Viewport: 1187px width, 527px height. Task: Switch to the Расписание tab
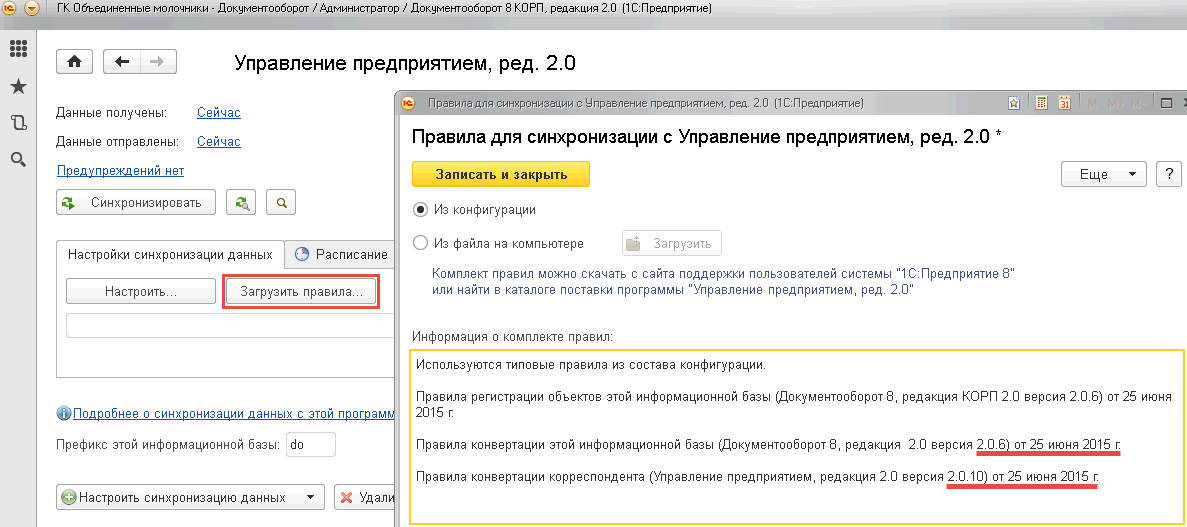[341, 254]
